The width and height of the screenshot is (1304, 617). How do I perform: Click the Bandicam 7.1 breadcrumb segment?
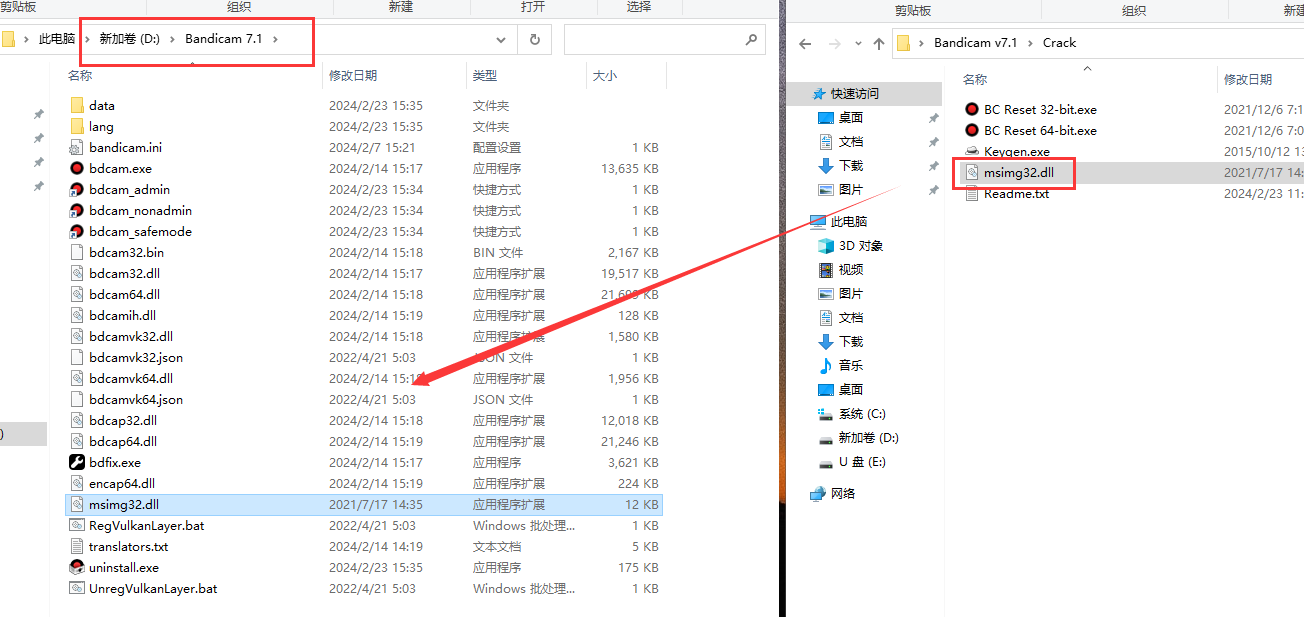coord(222,39)
